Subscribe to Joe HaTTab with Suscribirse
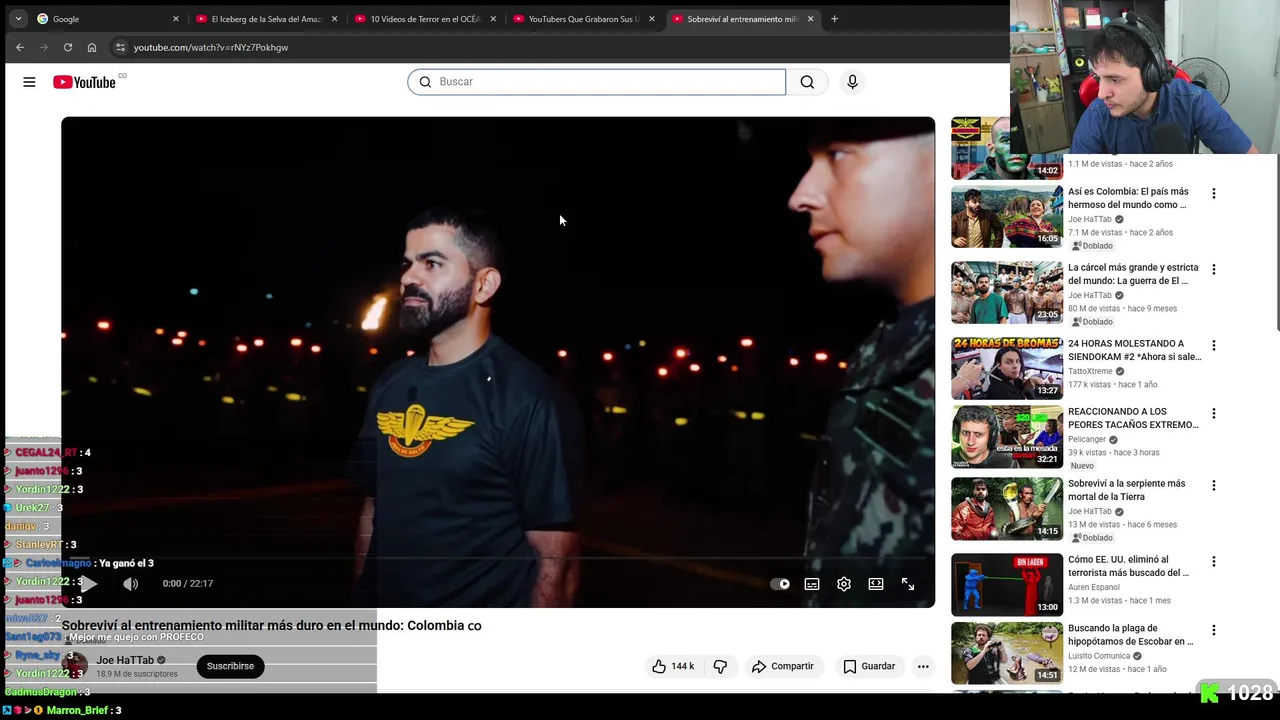Viewport: 1280px width, 720px height. 230,666
